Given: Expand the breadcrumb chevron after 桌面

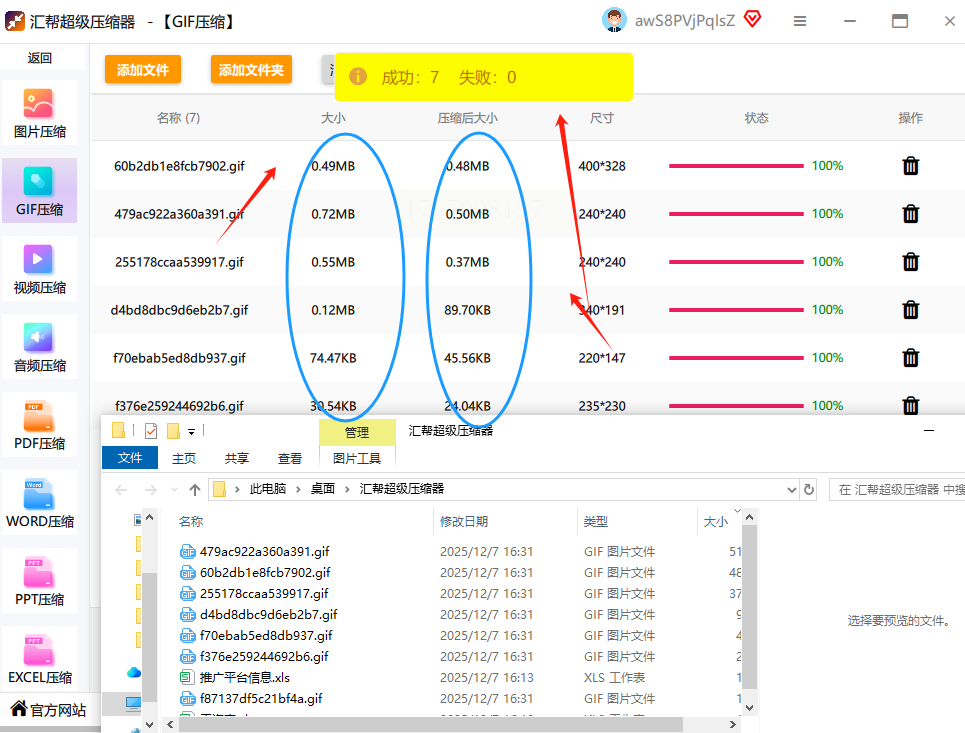Looking at the screenshot, I should point(347,489).
